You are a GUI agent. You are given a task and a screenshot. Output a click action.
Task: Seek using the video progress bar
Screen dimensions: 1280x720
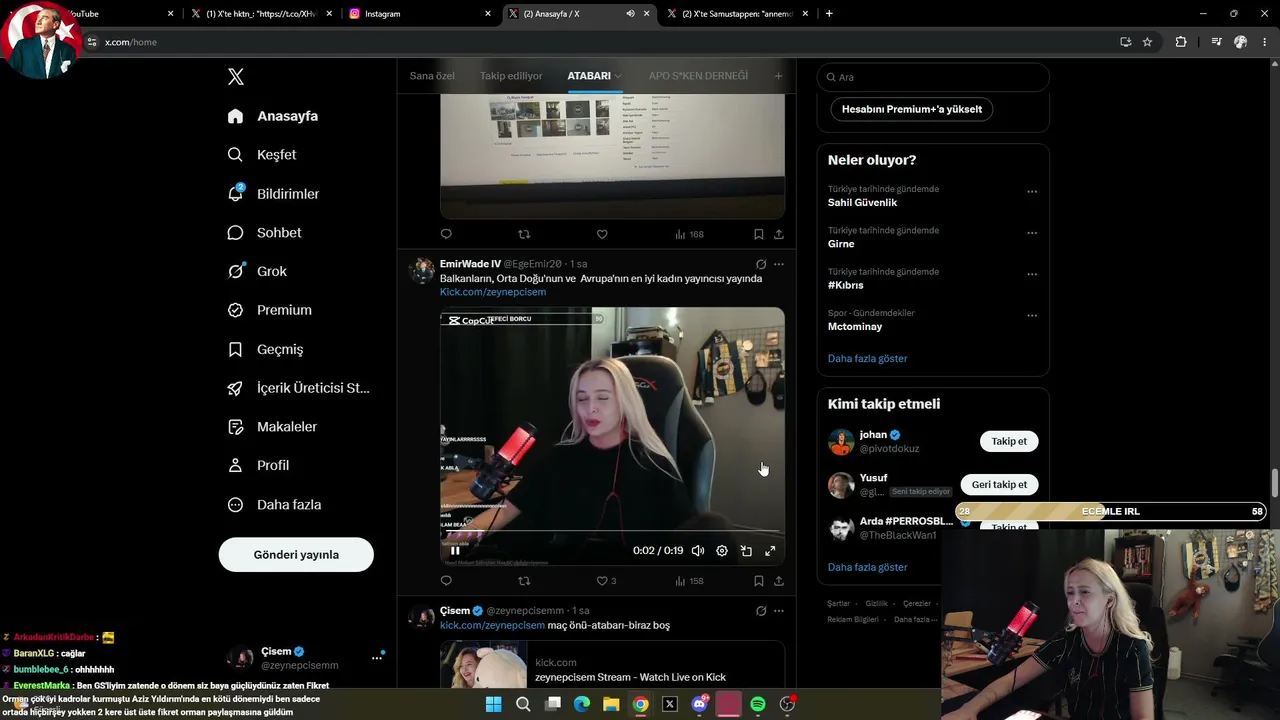coord(612,533)
